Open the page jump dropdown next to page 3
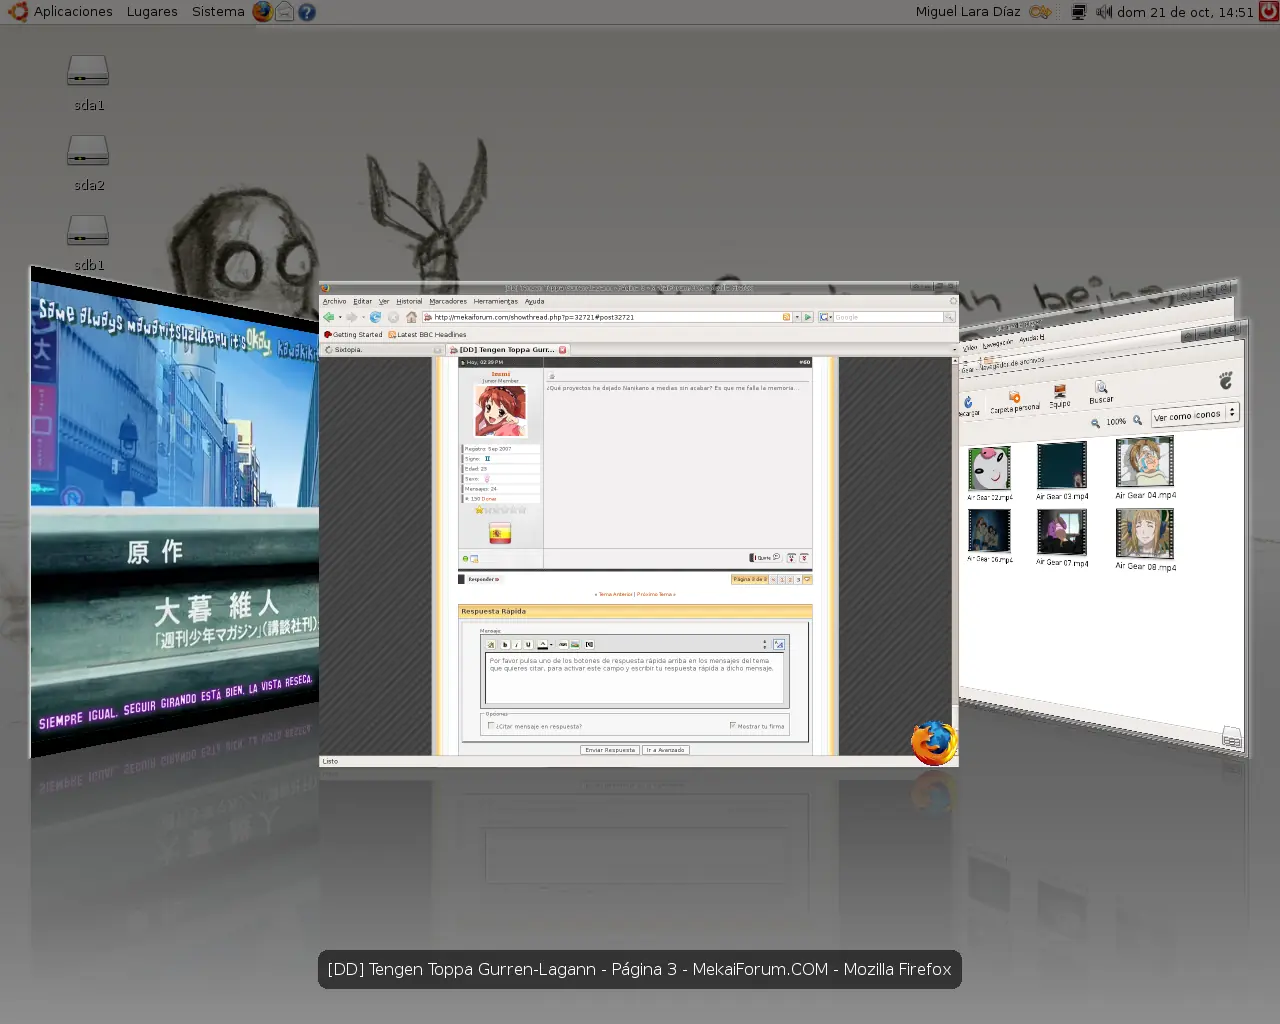The width and height of the screenshot is (1280, 1024). (x=807, y=579)
